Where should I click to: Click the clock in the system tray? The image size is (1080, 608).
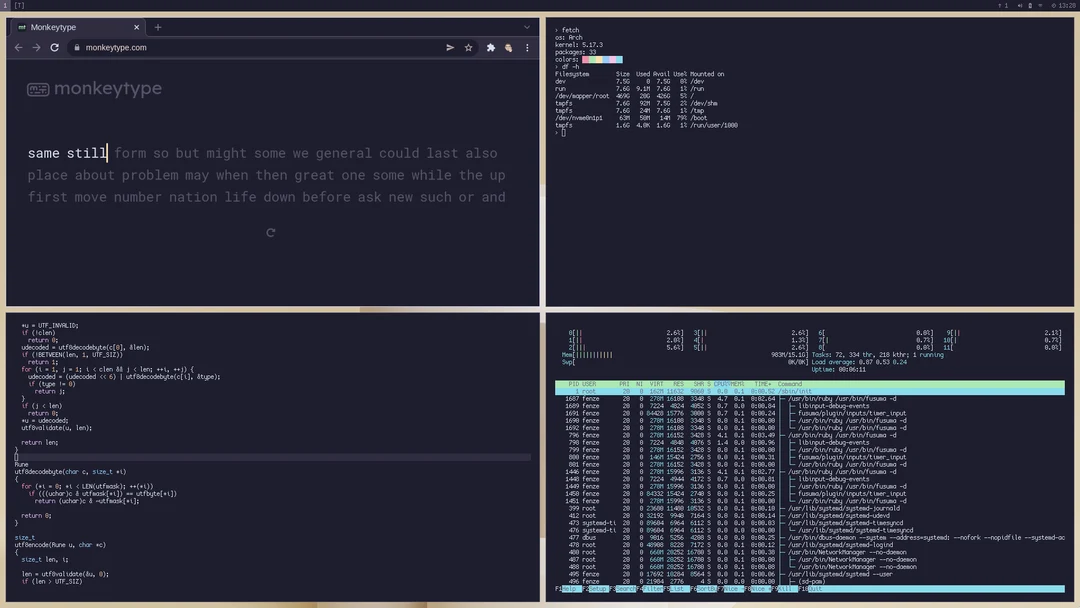coord(1065,5)
